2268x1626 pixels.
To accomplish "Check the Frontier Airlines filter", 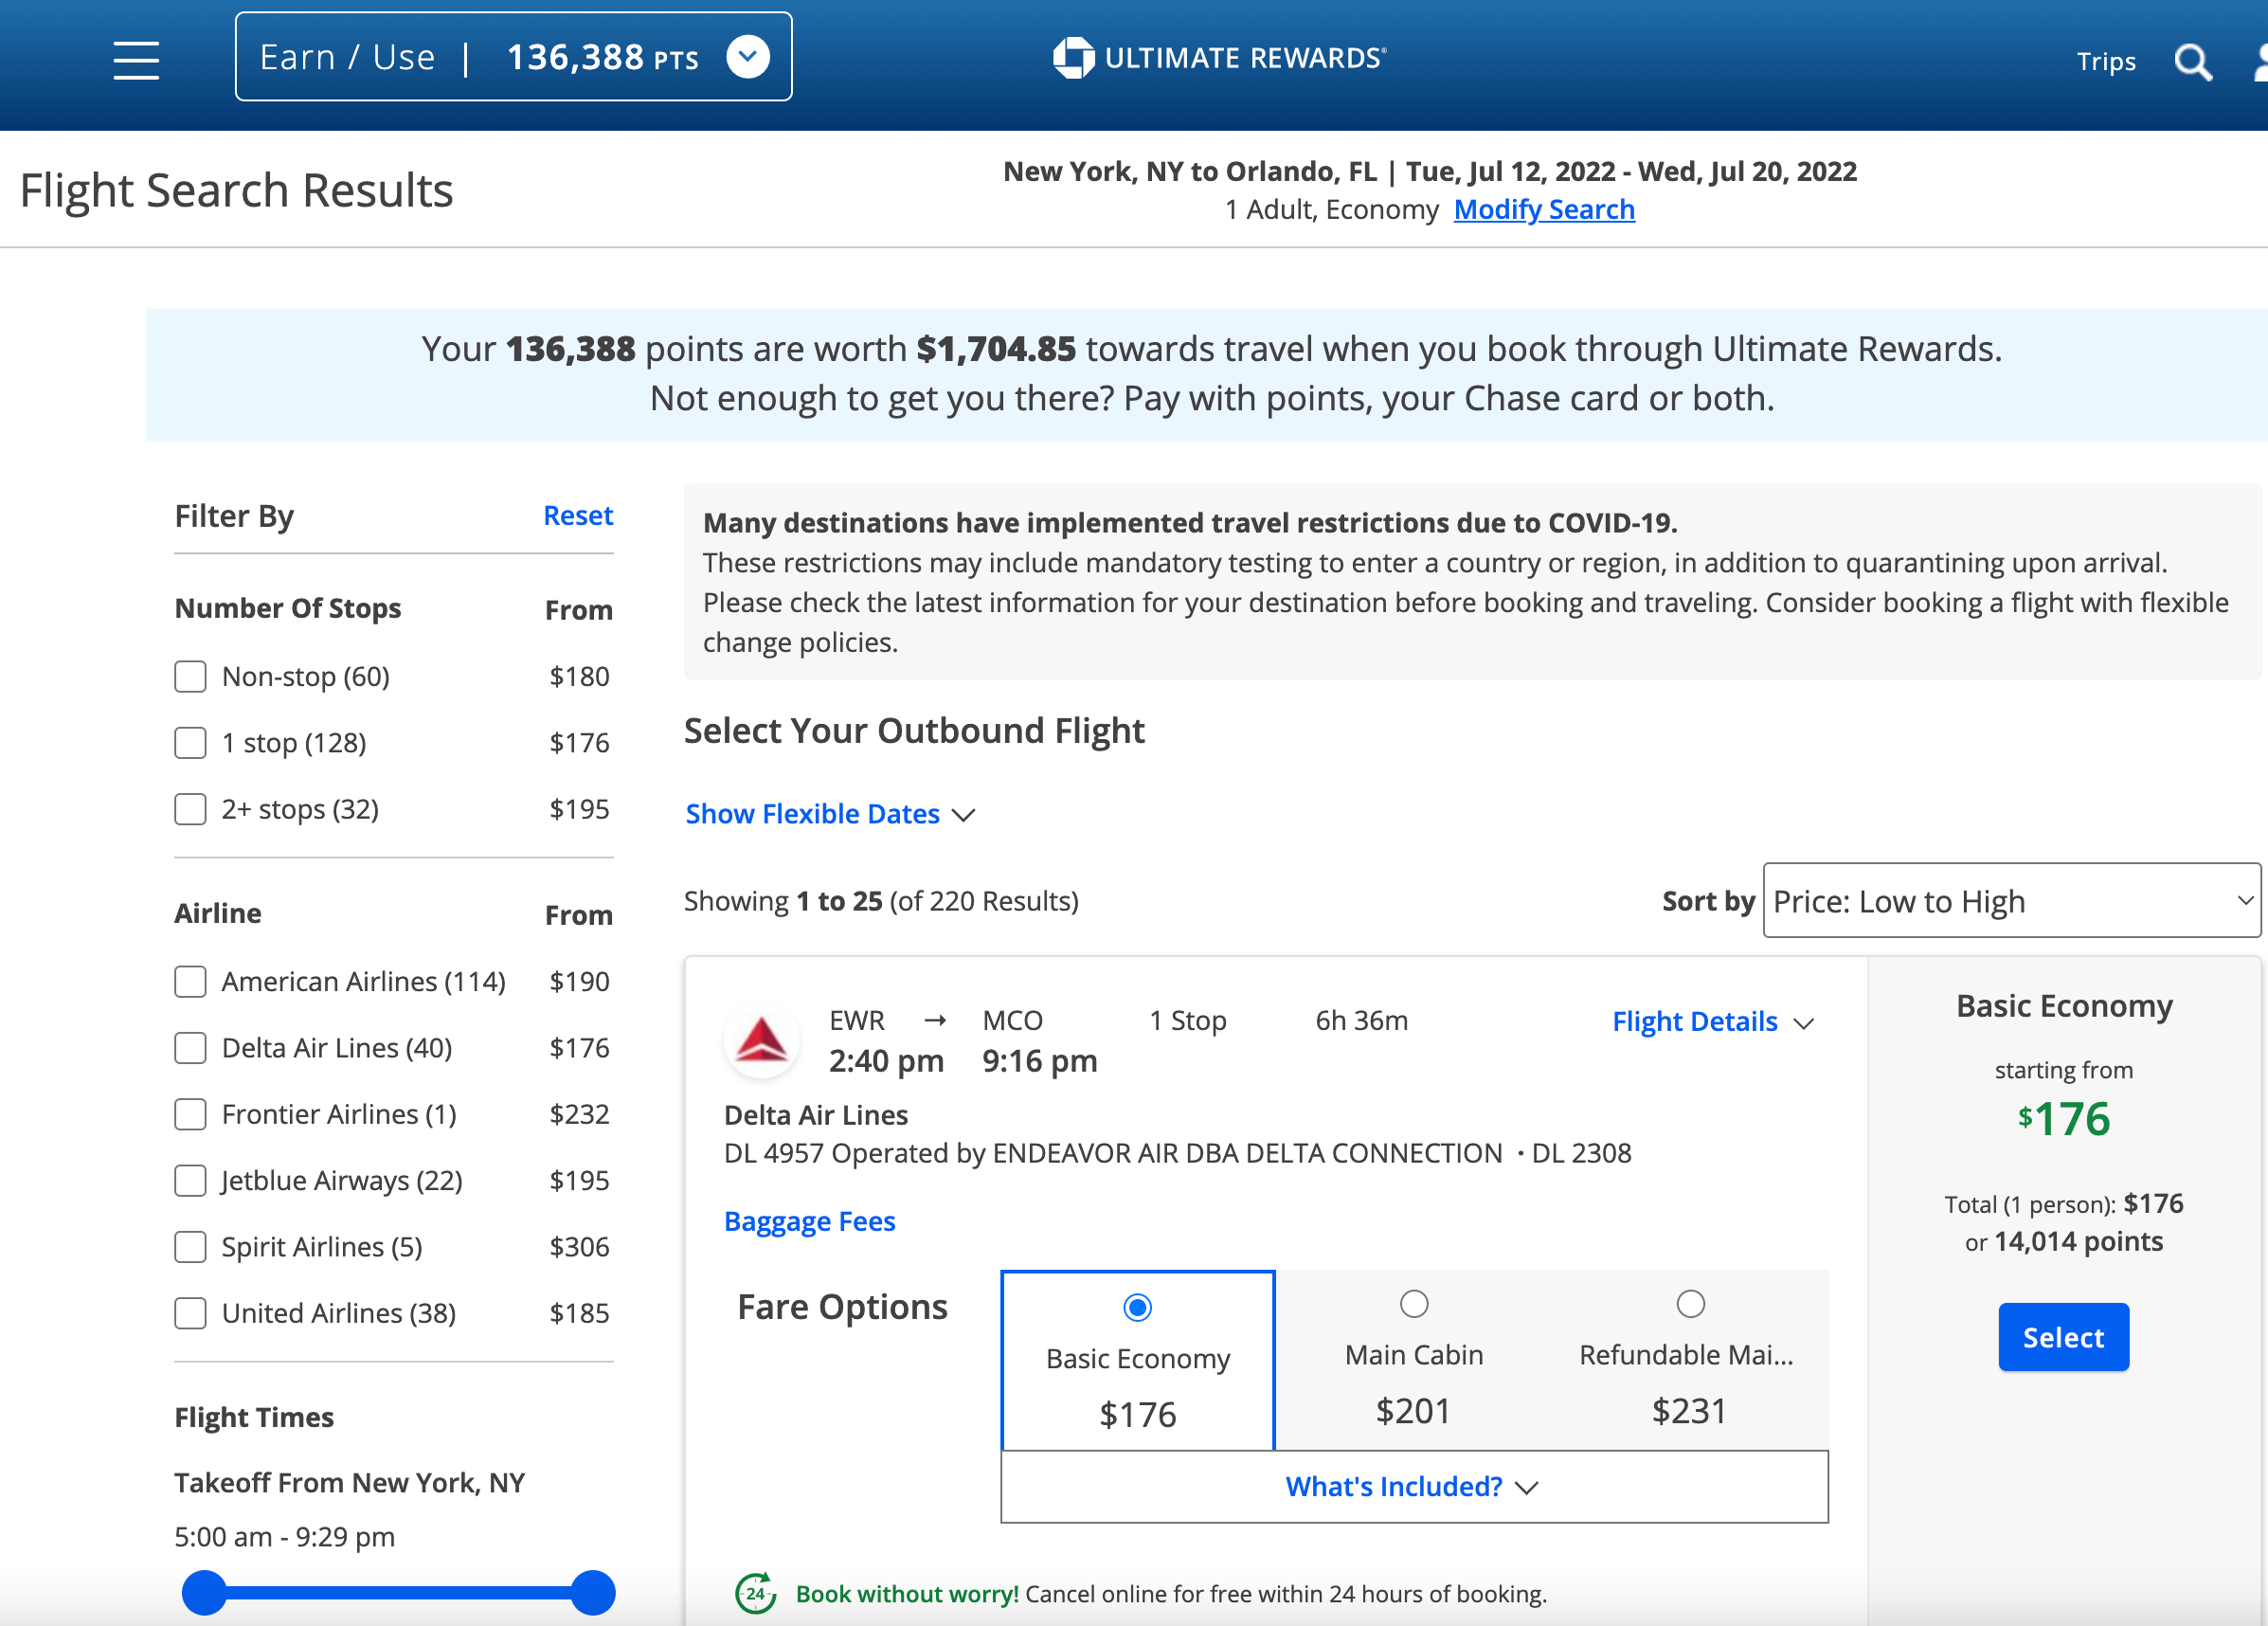I will [190, 1114].
